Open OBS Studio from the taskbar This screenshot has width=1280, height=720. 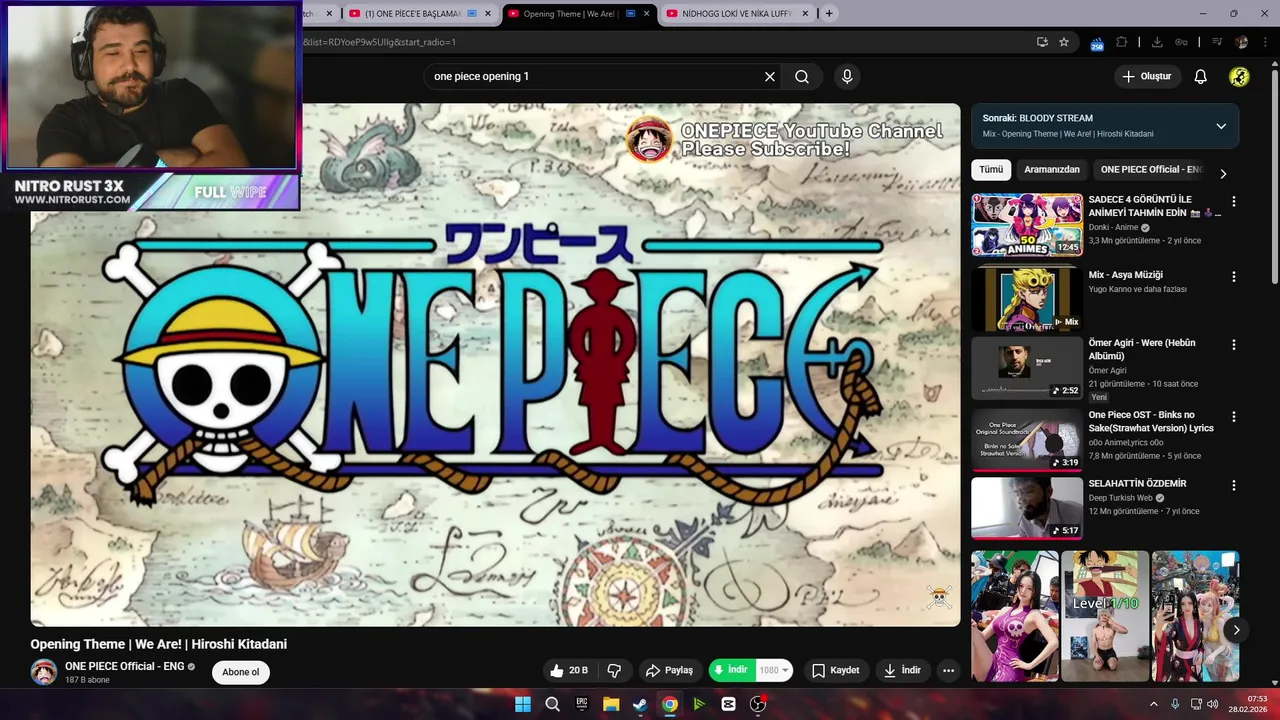click(x=758, y=704)
